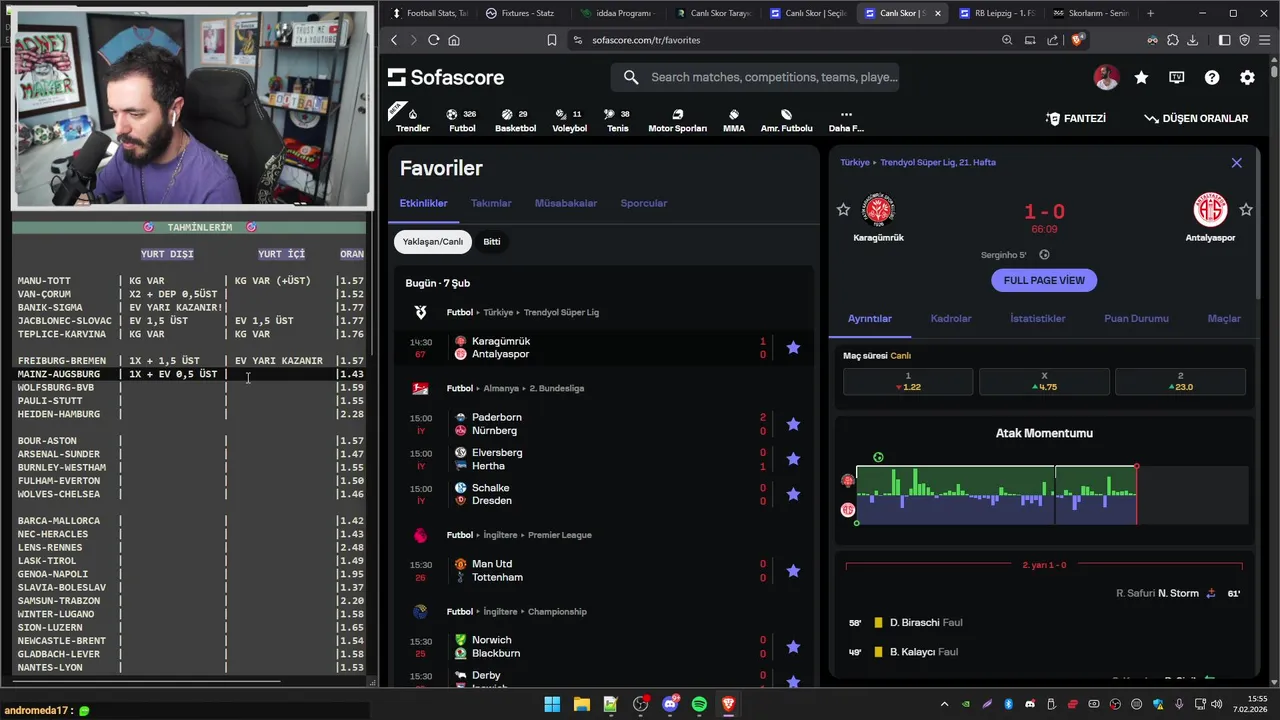1280x720 pixels.
Task: Open the FANTEZİ link
Action: [1076, 118]
